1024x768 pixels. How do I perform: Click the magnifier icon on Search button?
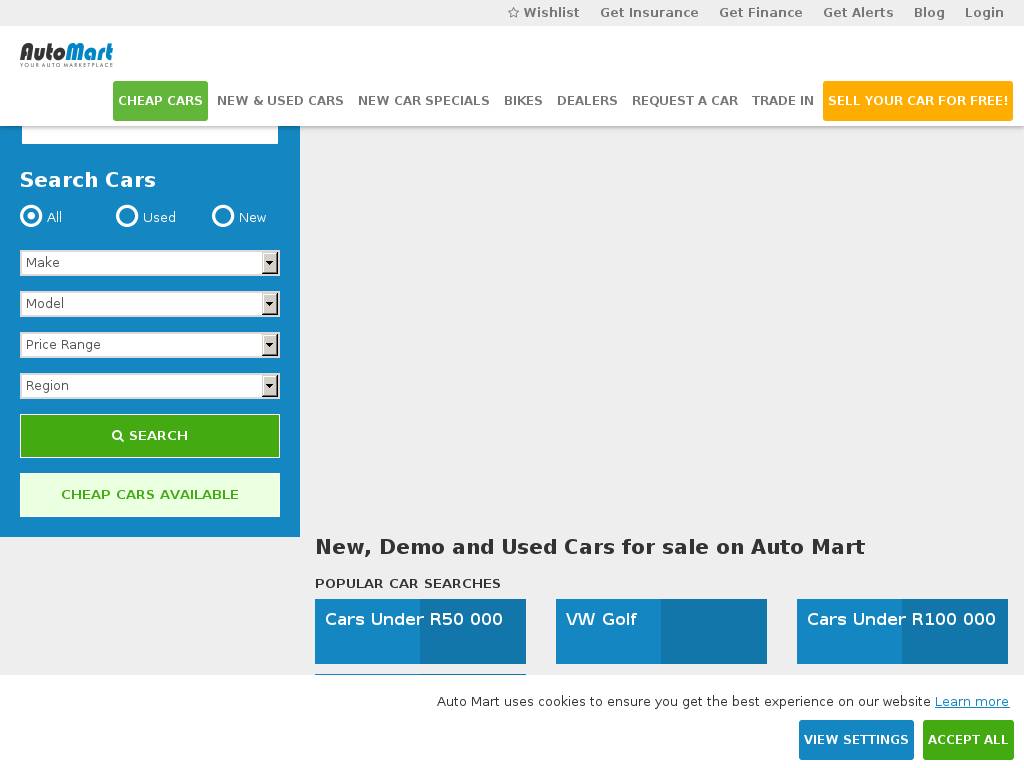[118, 436]
